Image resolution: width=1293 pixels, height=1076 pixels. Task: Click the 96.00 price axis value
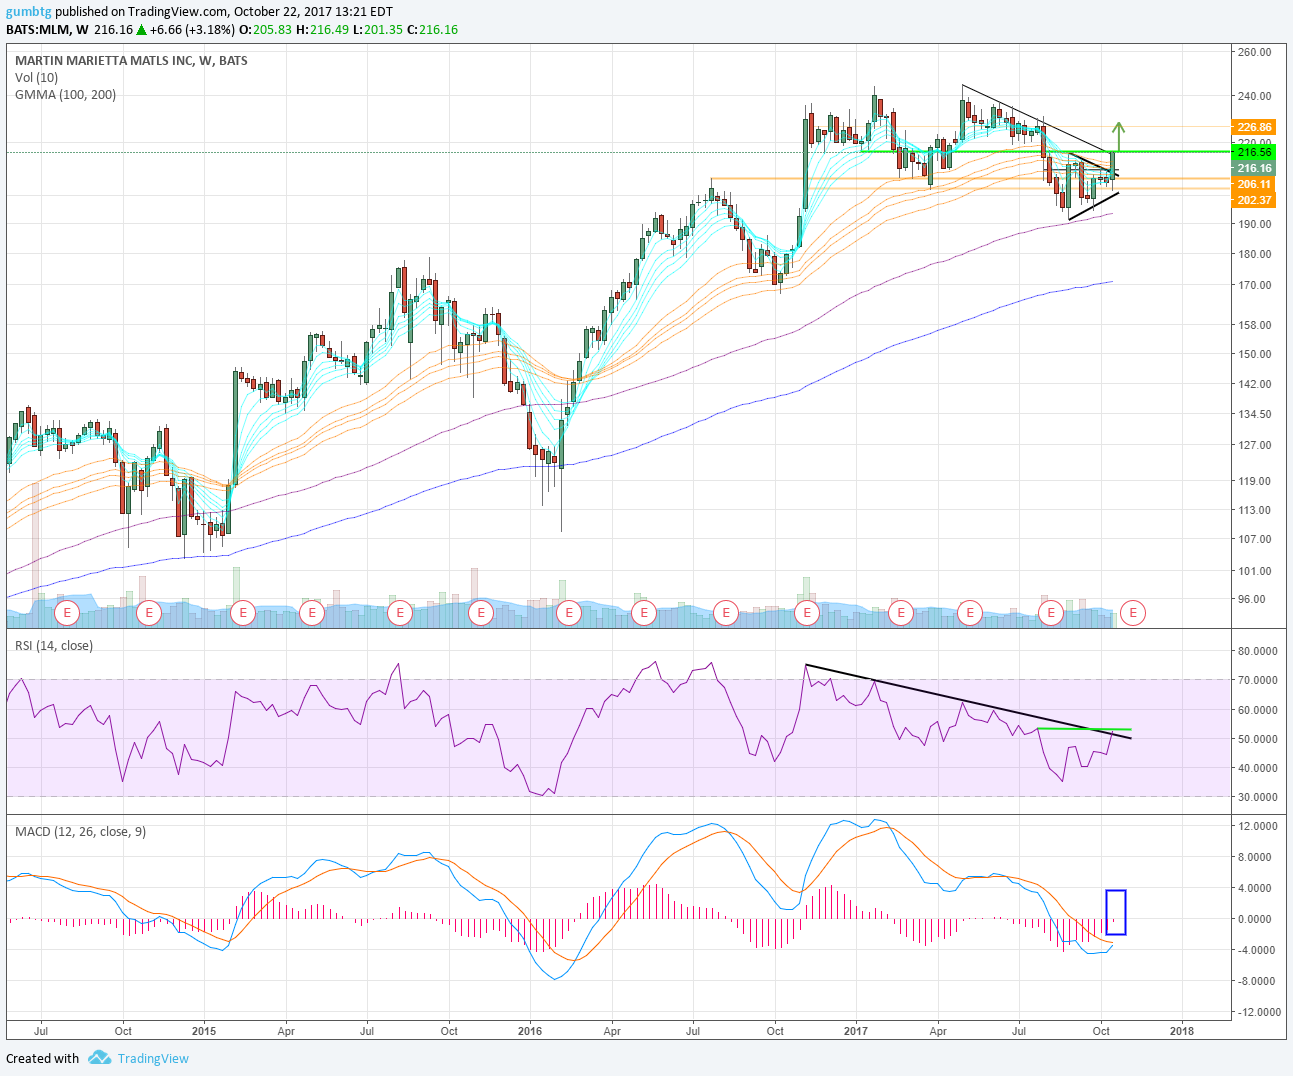click(1251, 600)
